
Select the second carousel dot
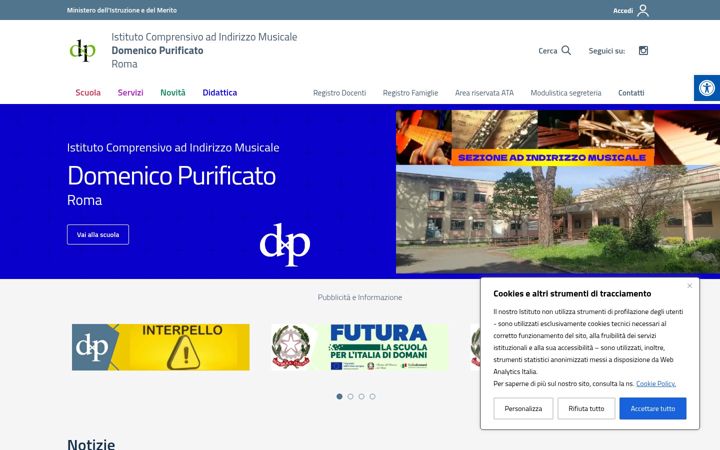click(x=350, y=396)
